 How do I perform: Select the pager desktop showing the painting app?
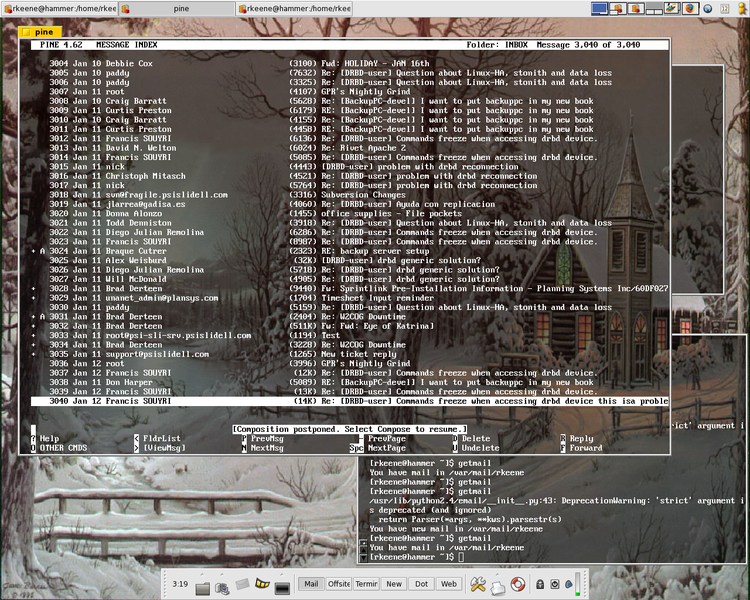coord(672,8)
